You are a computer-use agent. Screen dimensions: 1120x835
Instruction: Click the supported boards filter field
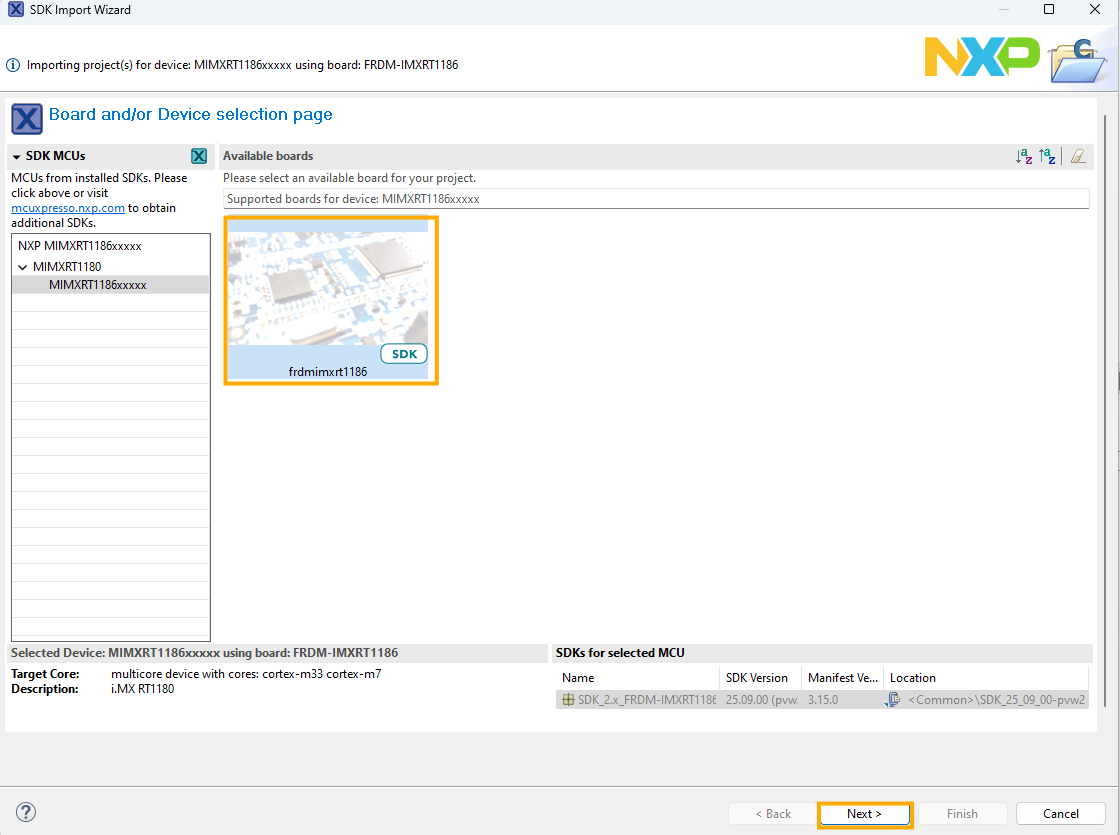[655, 199]
